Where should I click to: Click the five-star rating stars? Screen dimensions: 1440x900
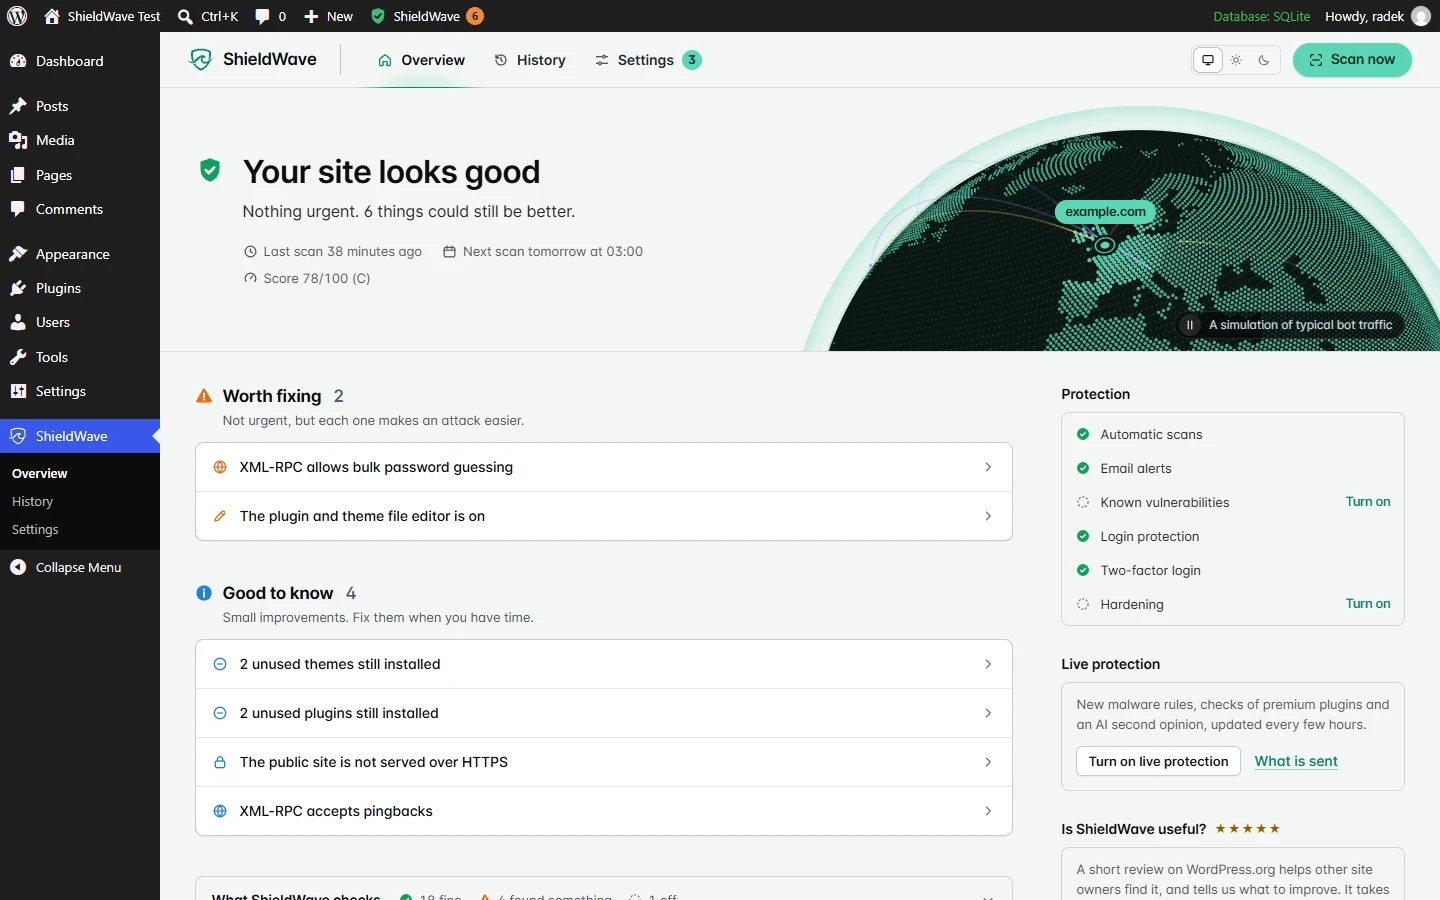pos(1247,829)
